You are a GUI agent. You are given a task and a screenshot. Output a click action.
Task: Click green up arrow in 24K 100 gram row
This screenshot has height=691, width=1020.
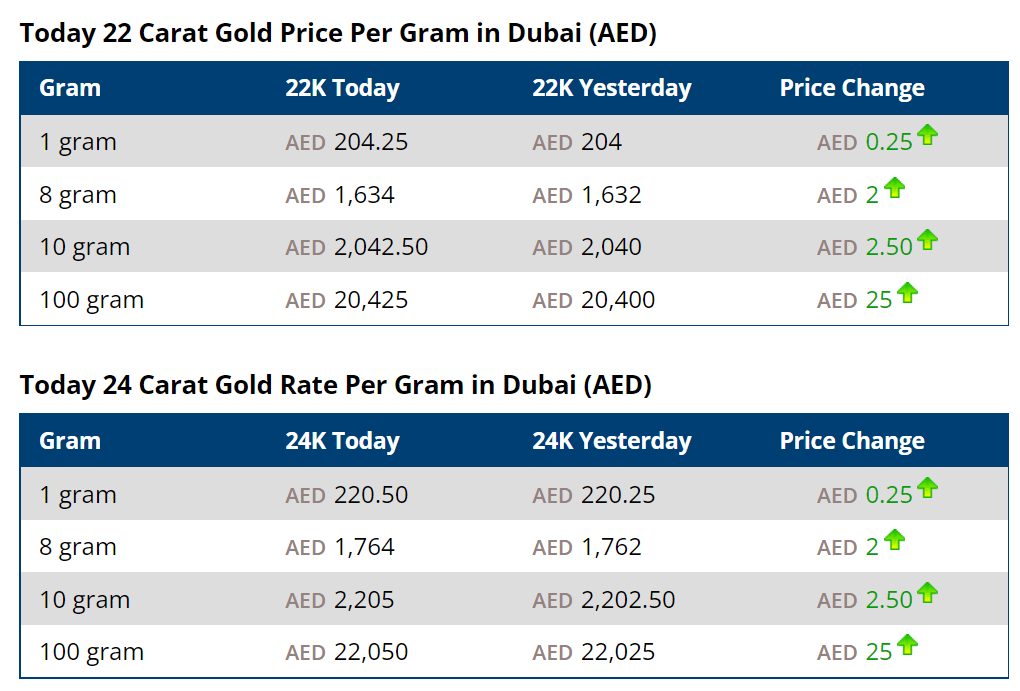click(x=907, y=645)
